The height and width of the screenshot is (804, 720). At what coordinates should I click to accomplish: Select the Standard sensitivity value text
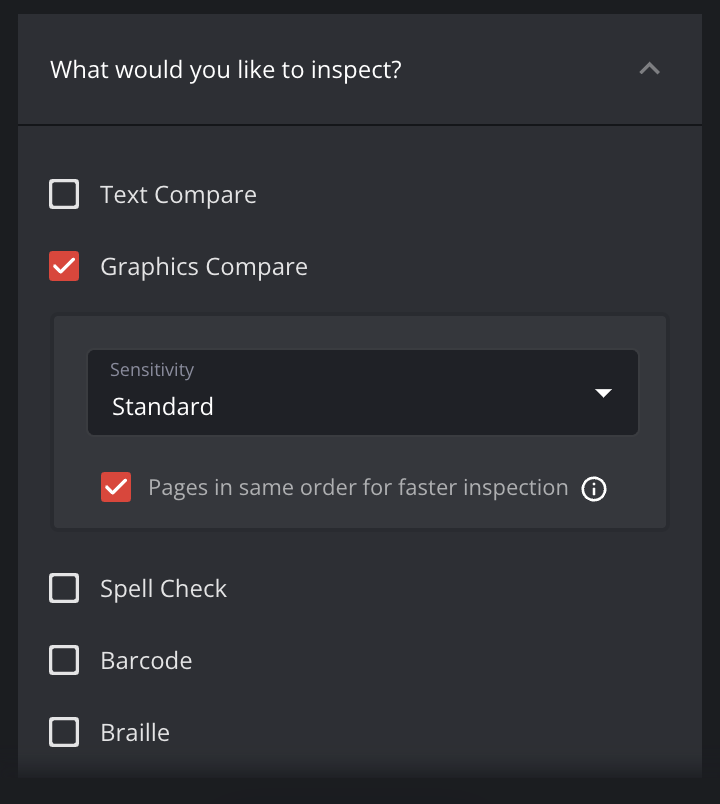163,406
